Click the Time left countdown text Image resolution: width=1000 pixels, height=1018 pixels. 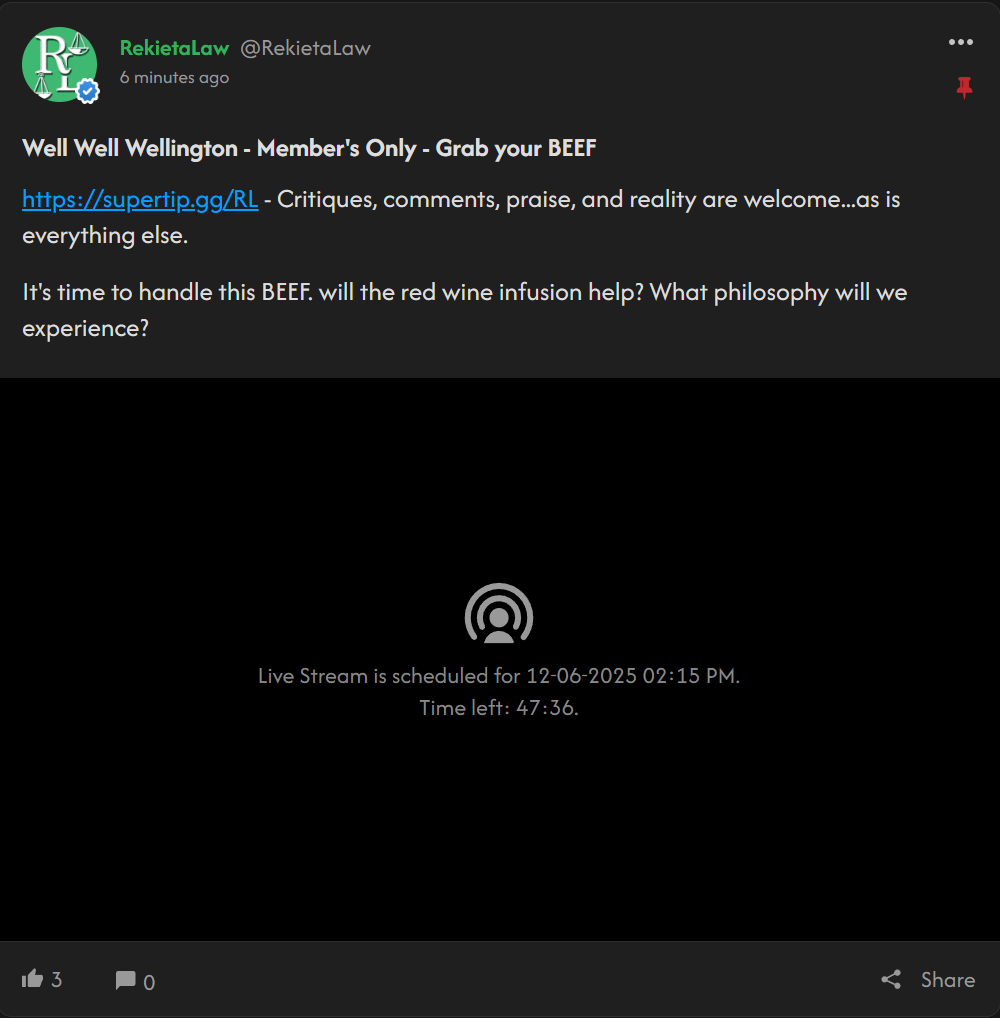coord(499,708)
